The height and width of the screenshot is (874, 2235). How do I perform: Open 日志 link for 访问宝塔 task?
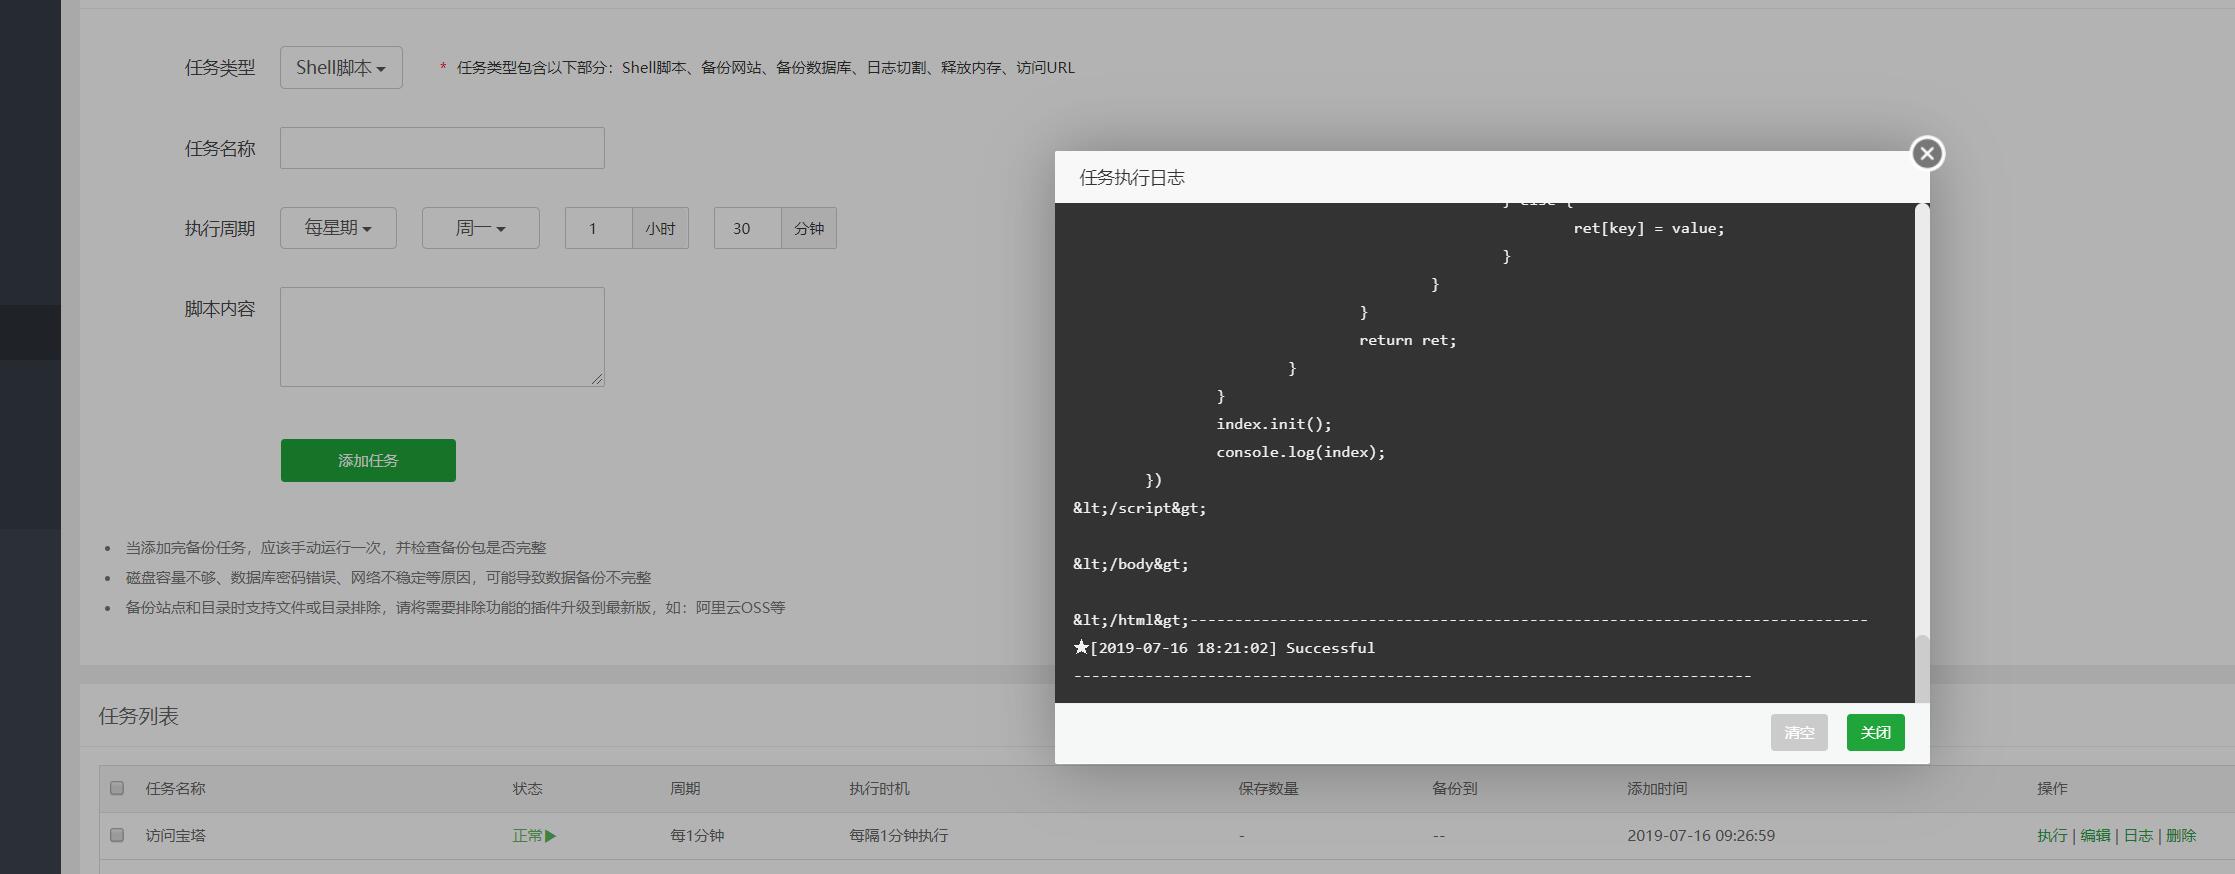pos(2138,835)
